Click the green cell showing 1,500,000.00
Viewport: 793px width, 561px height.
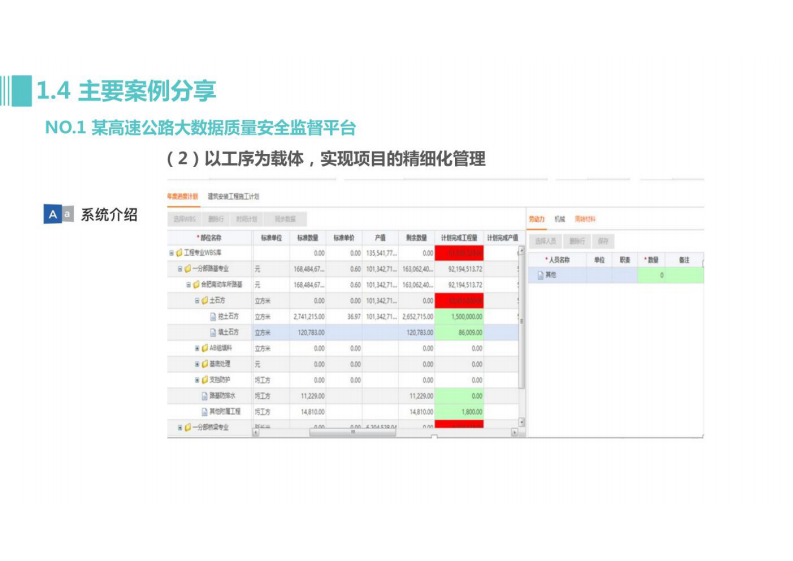[459, 317]
